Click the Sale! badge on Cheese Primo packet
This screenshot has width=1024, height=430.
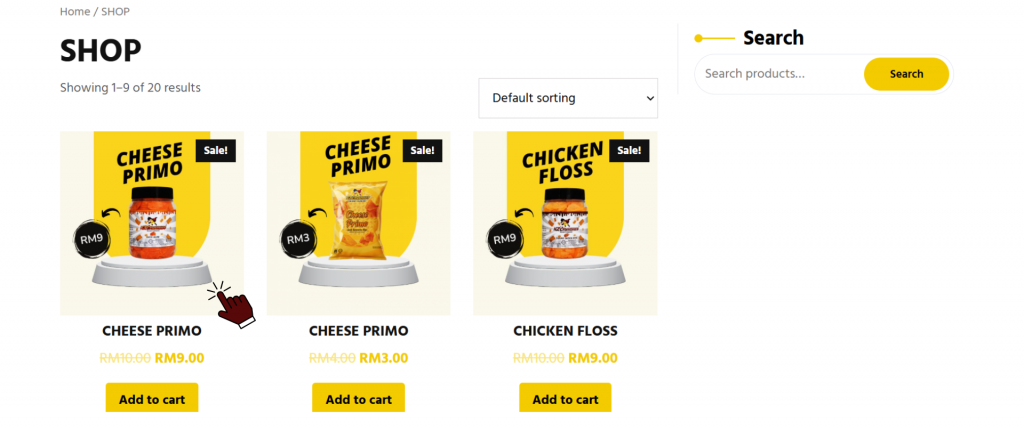point(422,150)
